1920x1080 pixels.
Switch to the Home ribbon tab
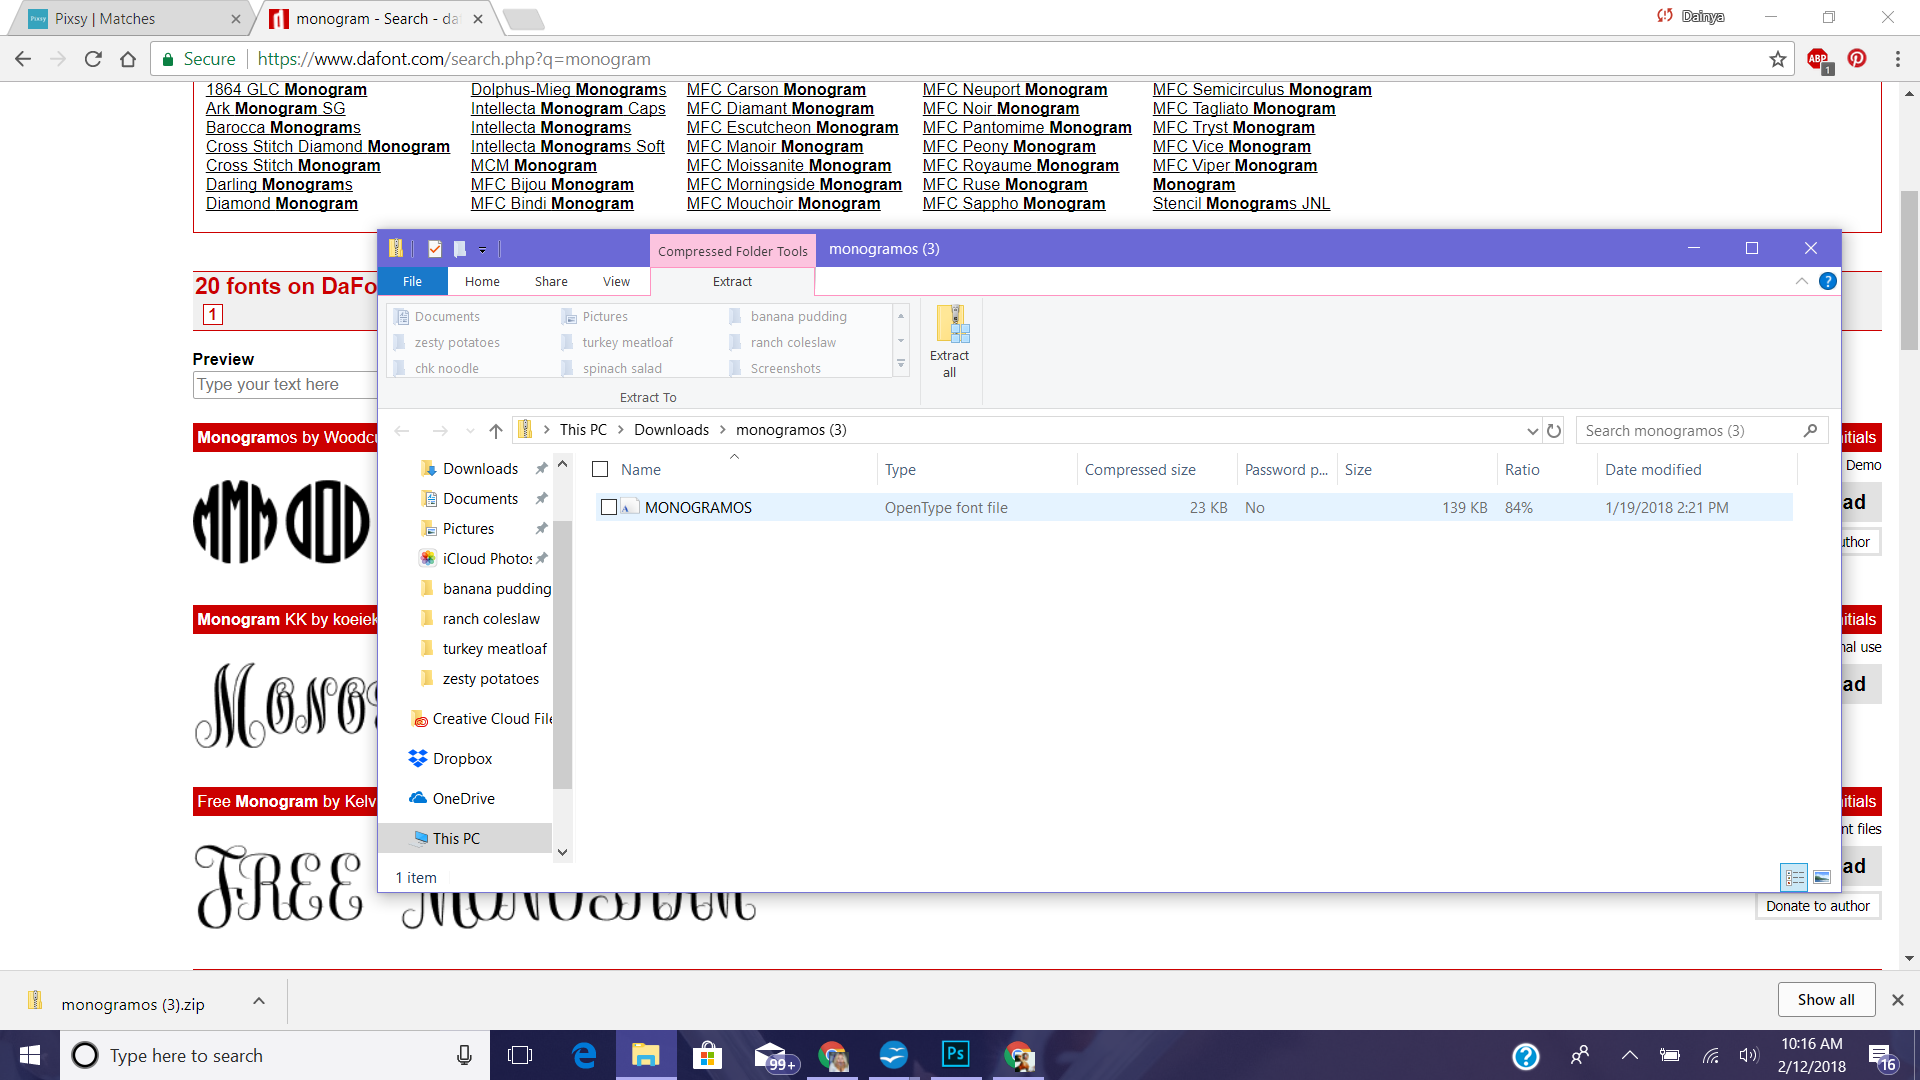pyautogui.click(x=482, y=281)
